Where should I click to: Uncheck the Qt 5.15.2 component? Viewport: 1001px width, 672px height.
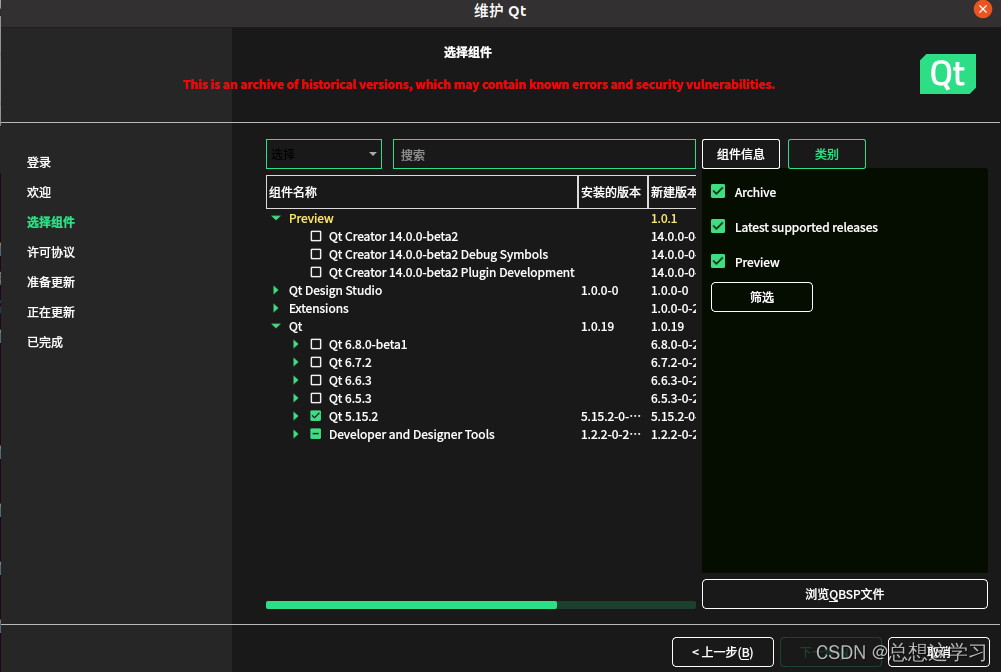pos(316,416)
